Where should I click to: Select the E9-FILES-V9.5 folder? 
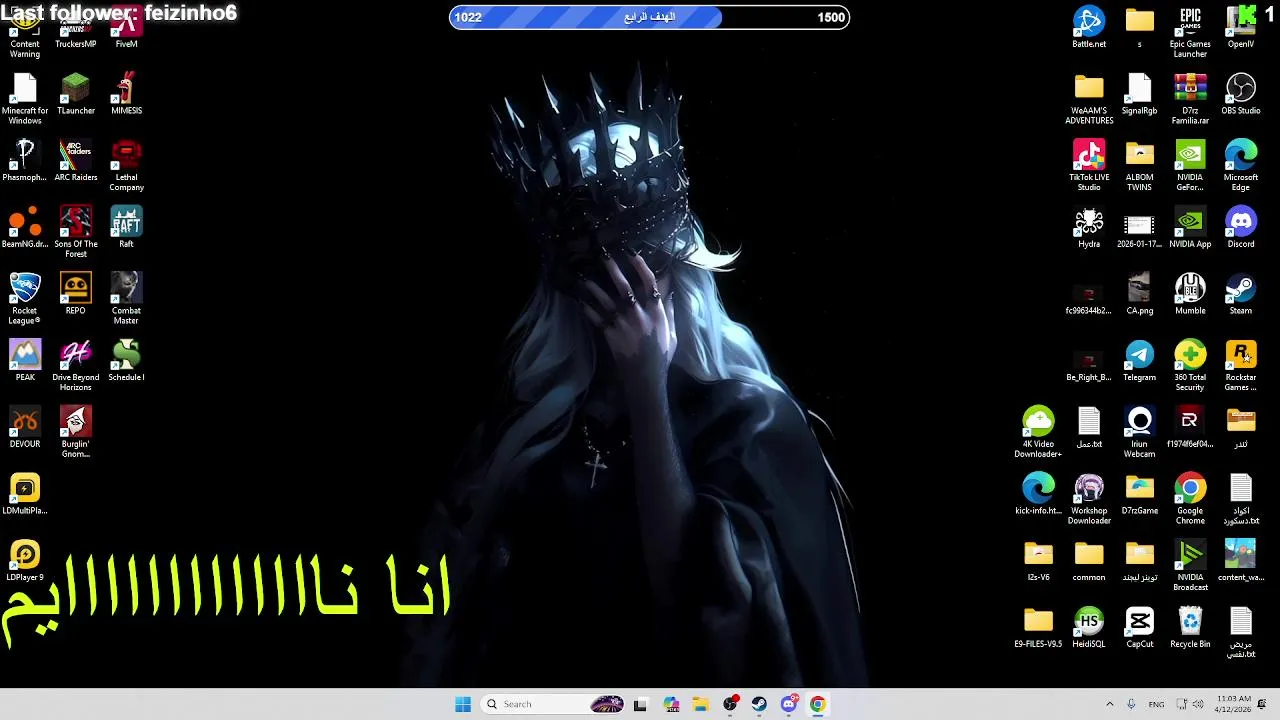[x=1038, y=627]
